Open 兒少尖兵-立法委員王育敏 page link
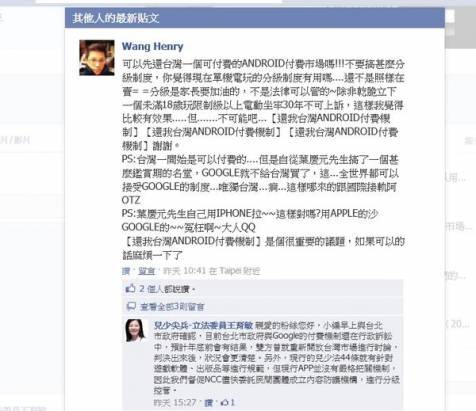476x411 pixels. coord(203,325)
